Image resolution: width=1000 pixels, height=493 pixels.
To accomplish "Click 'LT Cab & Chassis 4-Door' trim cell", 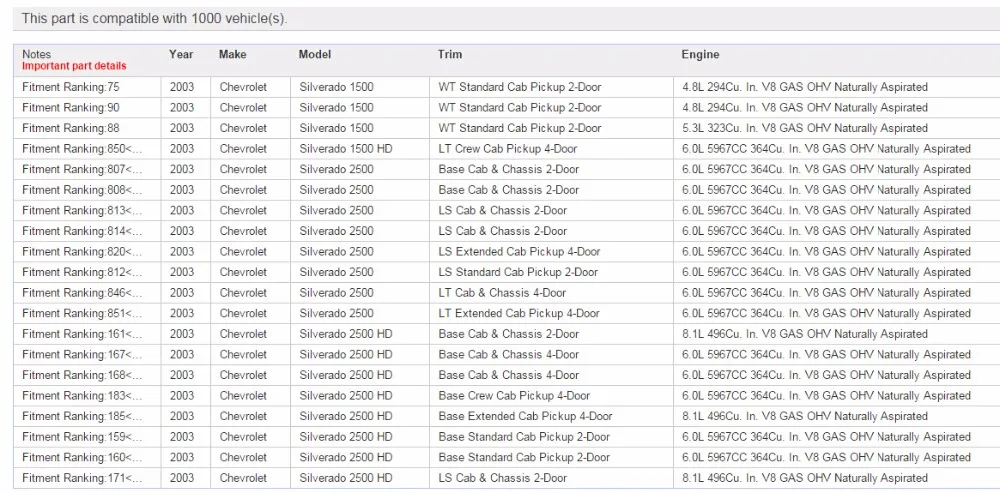I will pos(551,293).
